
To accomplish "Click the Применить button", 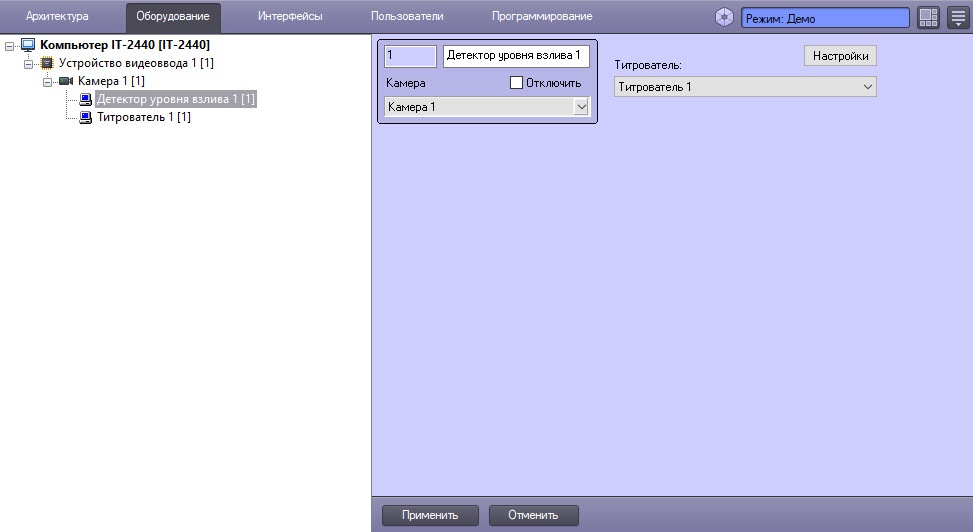I will [x=430, y=515].
